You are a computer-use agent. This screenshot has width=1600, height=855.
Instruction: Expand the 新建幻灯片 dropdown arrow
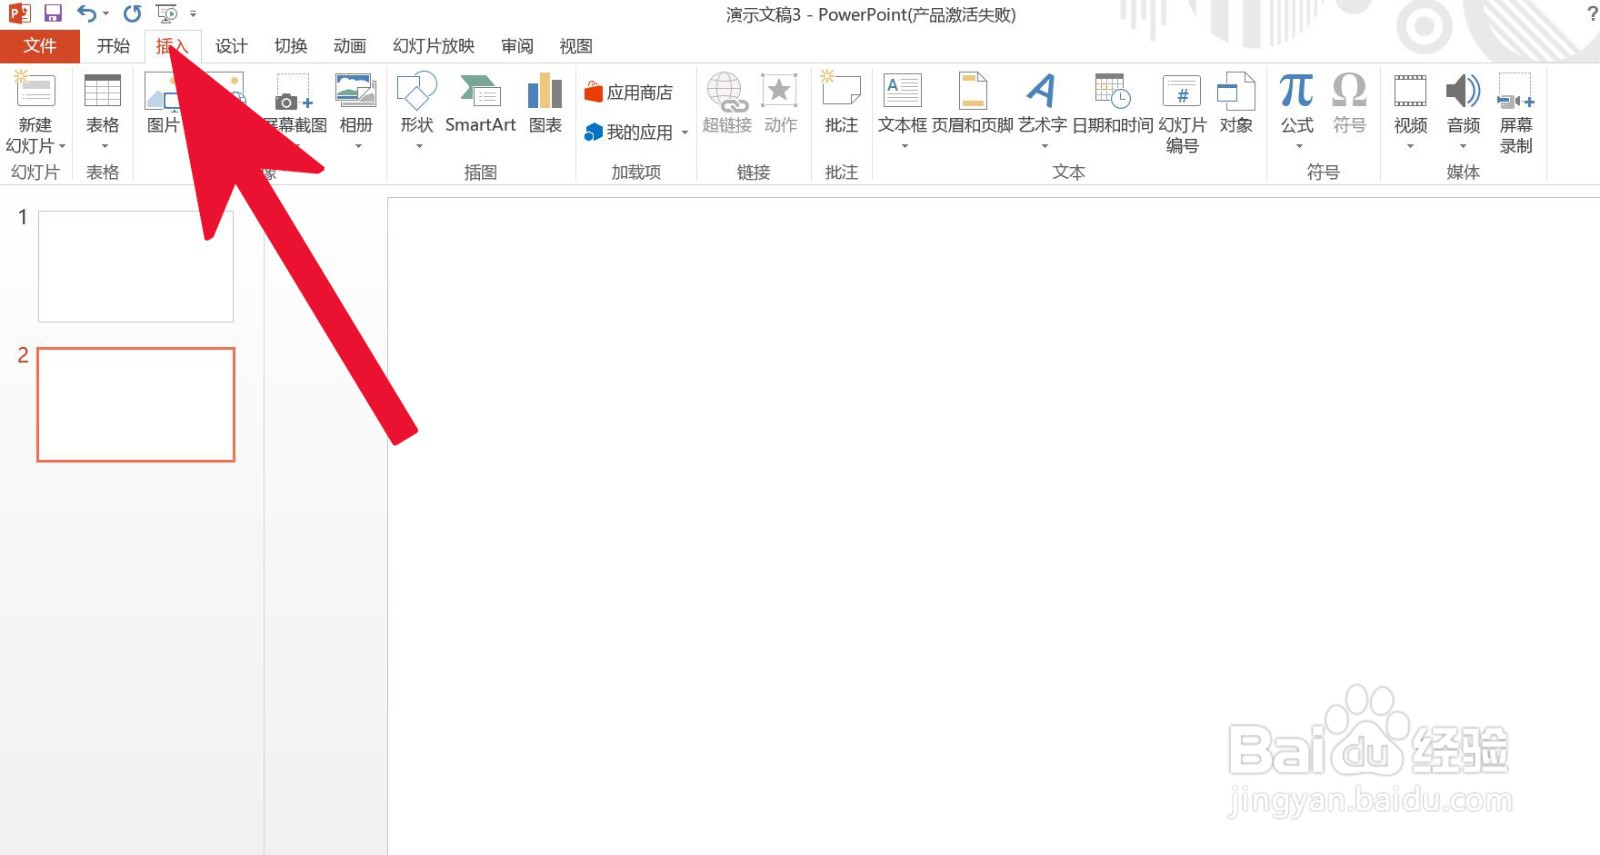pyautogui.click(x=62, y=146)
